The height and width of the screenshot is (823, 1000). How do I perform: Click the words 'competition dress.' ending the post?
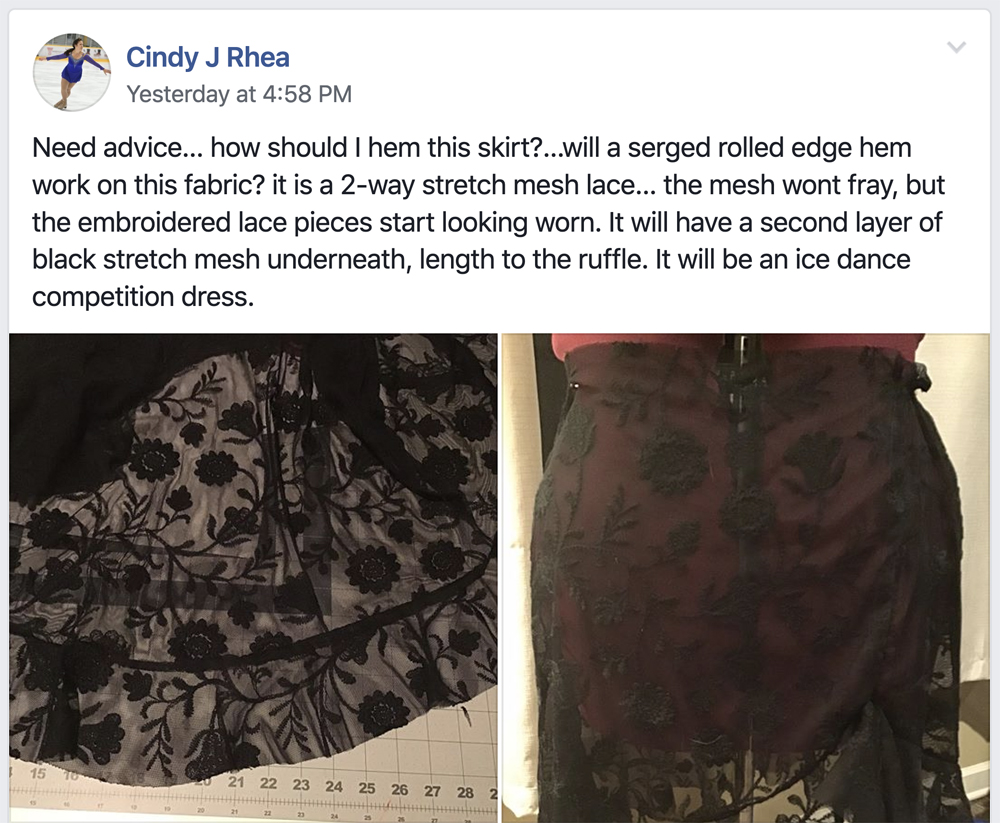pyautogui.click(x=143, y=297)
